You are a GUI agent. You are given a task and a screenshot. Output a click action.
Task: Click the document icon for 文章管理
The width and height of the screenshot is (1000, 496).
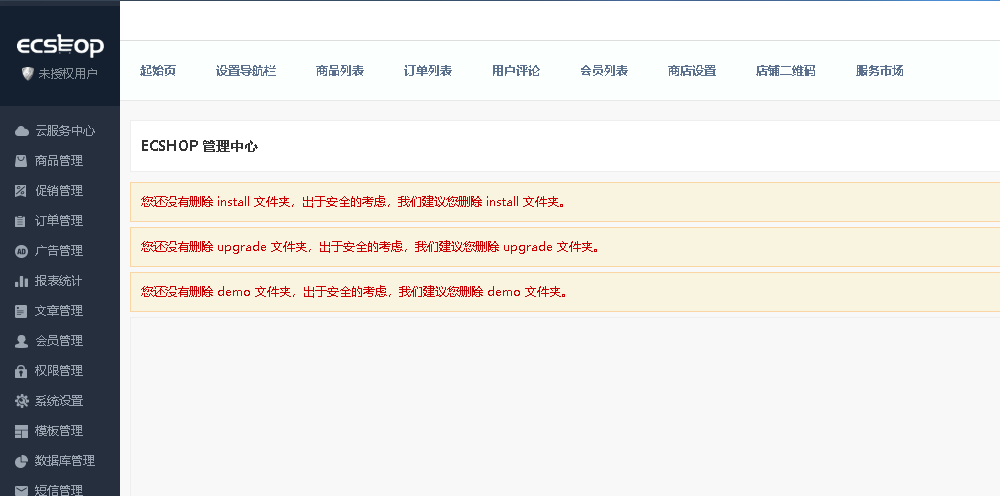pyautogui.click(x=21, y=311)
